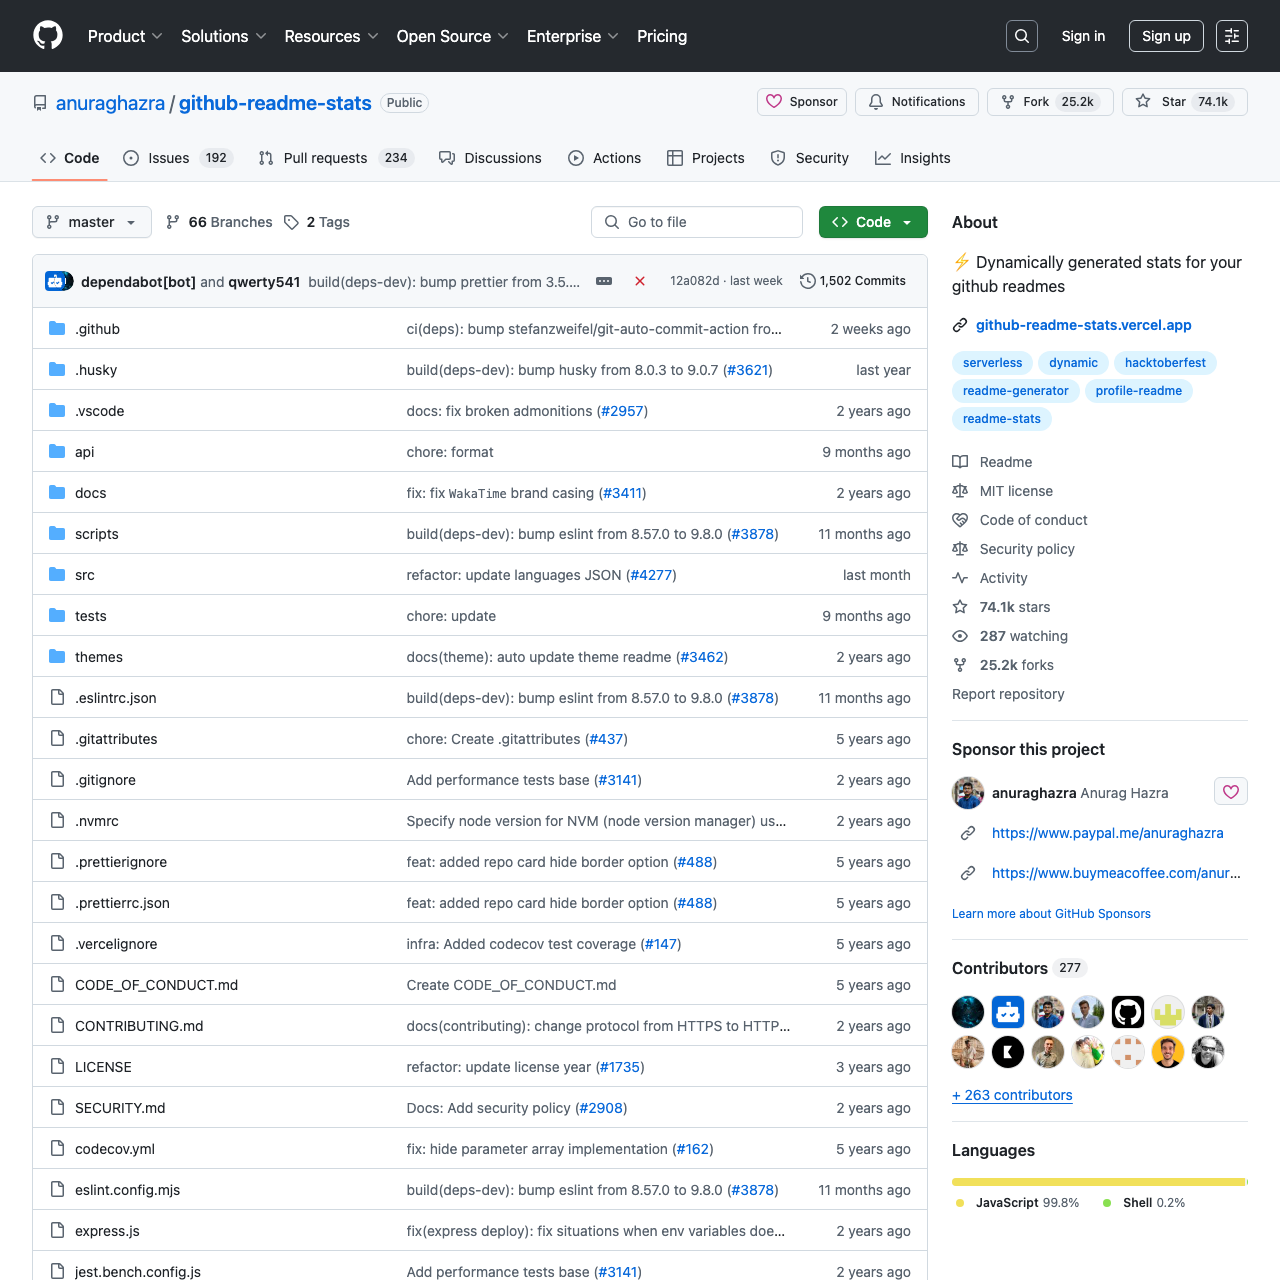Select the hacktoberfest topic tag
The width and height of the screenshot is (1280, 1280).
tap(1166, 363)
